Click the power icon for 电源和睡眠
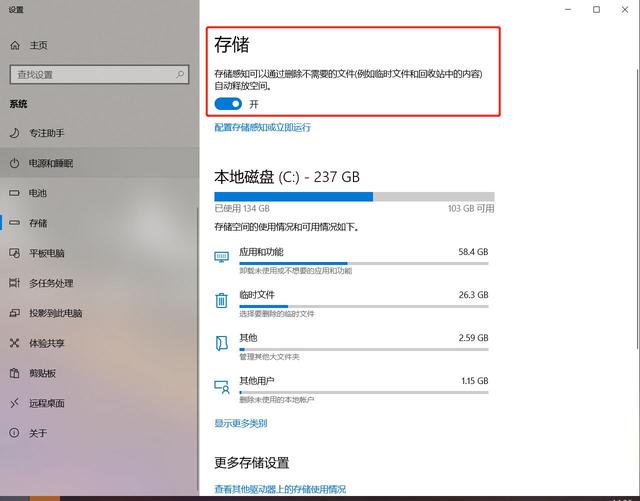This screenshot has height=501, width=640. tap(15, 163)
